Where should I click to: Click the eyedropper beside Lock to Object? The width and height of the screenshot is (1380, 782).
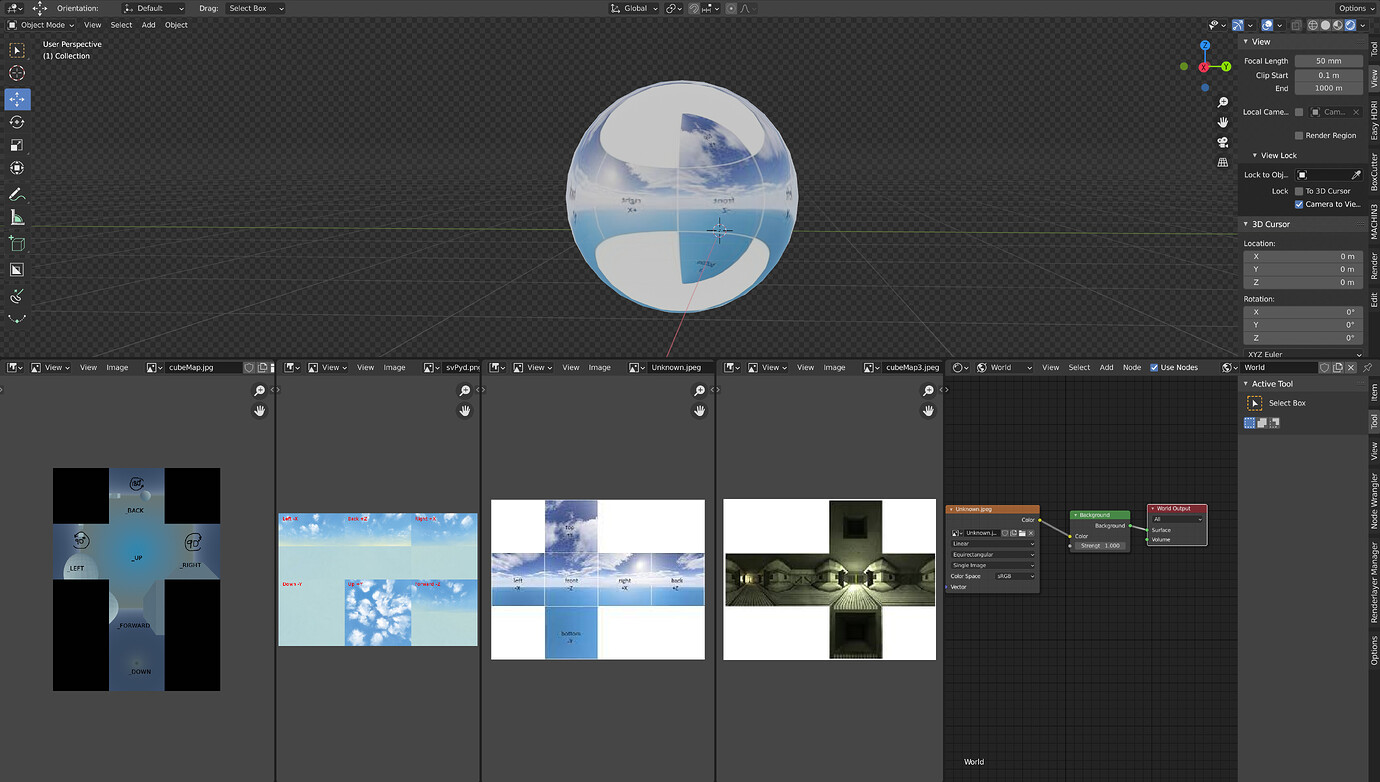pyautogui.click(x=1356, y=175)
